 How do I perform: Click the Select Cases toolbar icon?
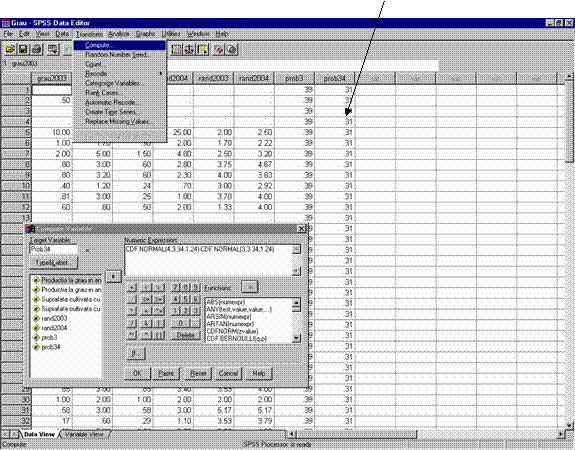point(202,50)
